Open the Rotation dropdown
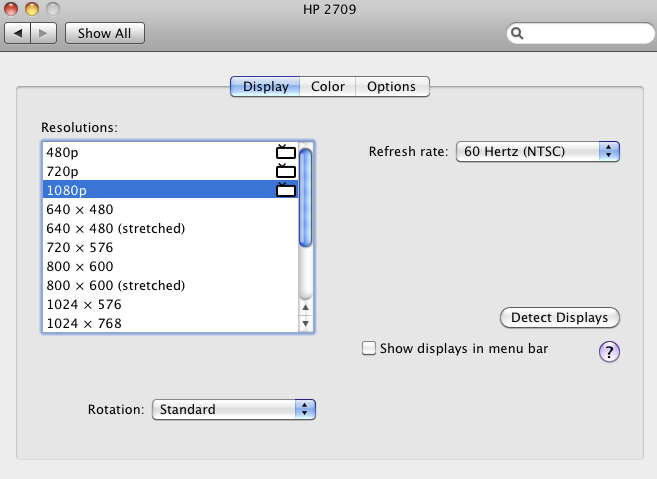The image size is (657, 479). pyautogui.click(x=234, y=409)
